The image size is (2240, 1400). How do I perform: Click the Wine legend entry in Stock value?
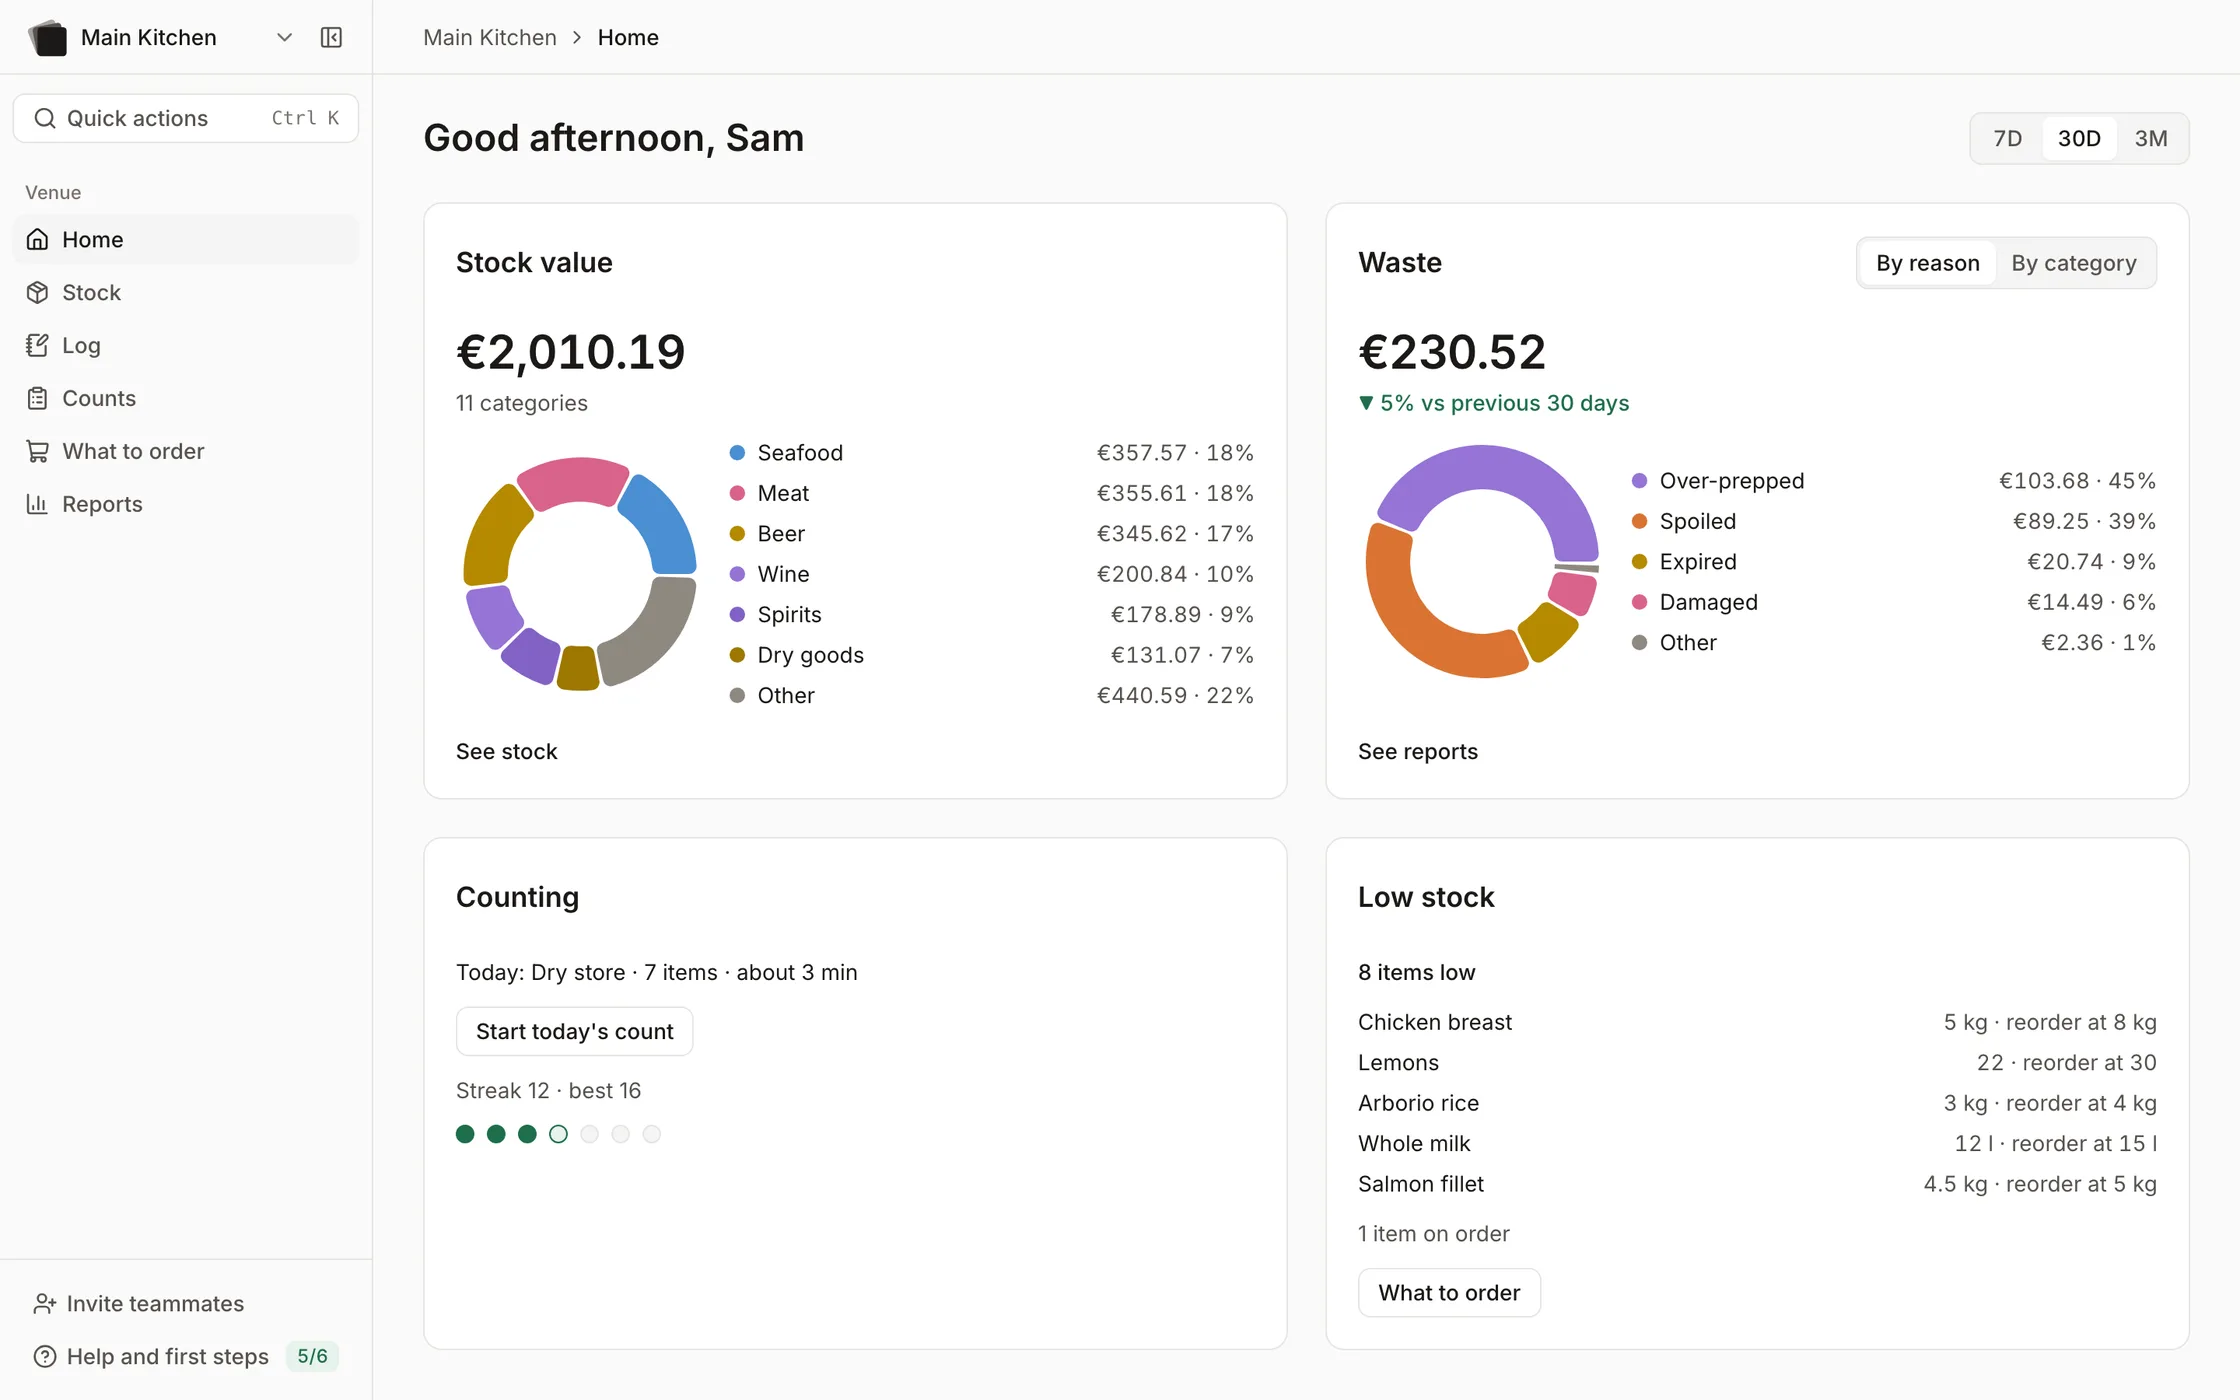tap(991, 574)
